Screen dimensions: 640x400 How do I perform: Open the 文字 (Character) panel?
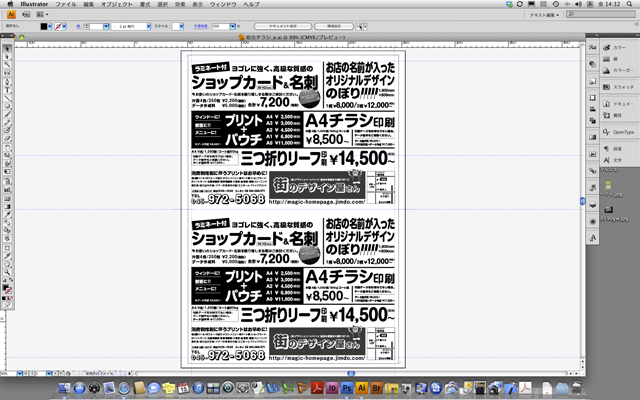pos(613,159)
